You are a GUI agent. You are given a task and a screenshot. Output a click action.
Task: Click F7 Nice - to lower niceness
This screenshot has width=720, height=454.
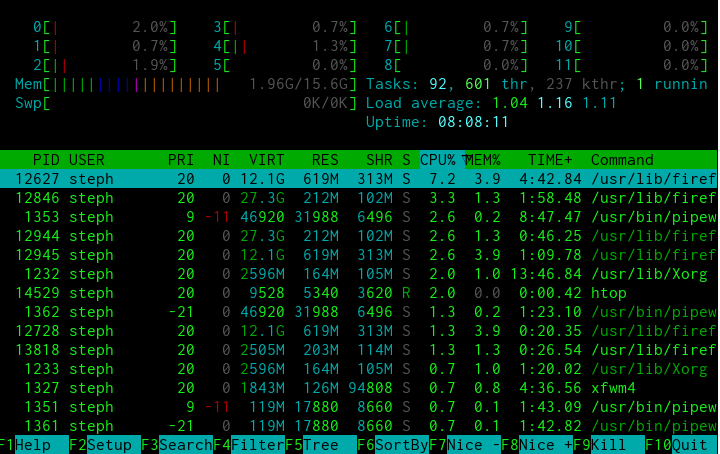click(x=465, y=445)
